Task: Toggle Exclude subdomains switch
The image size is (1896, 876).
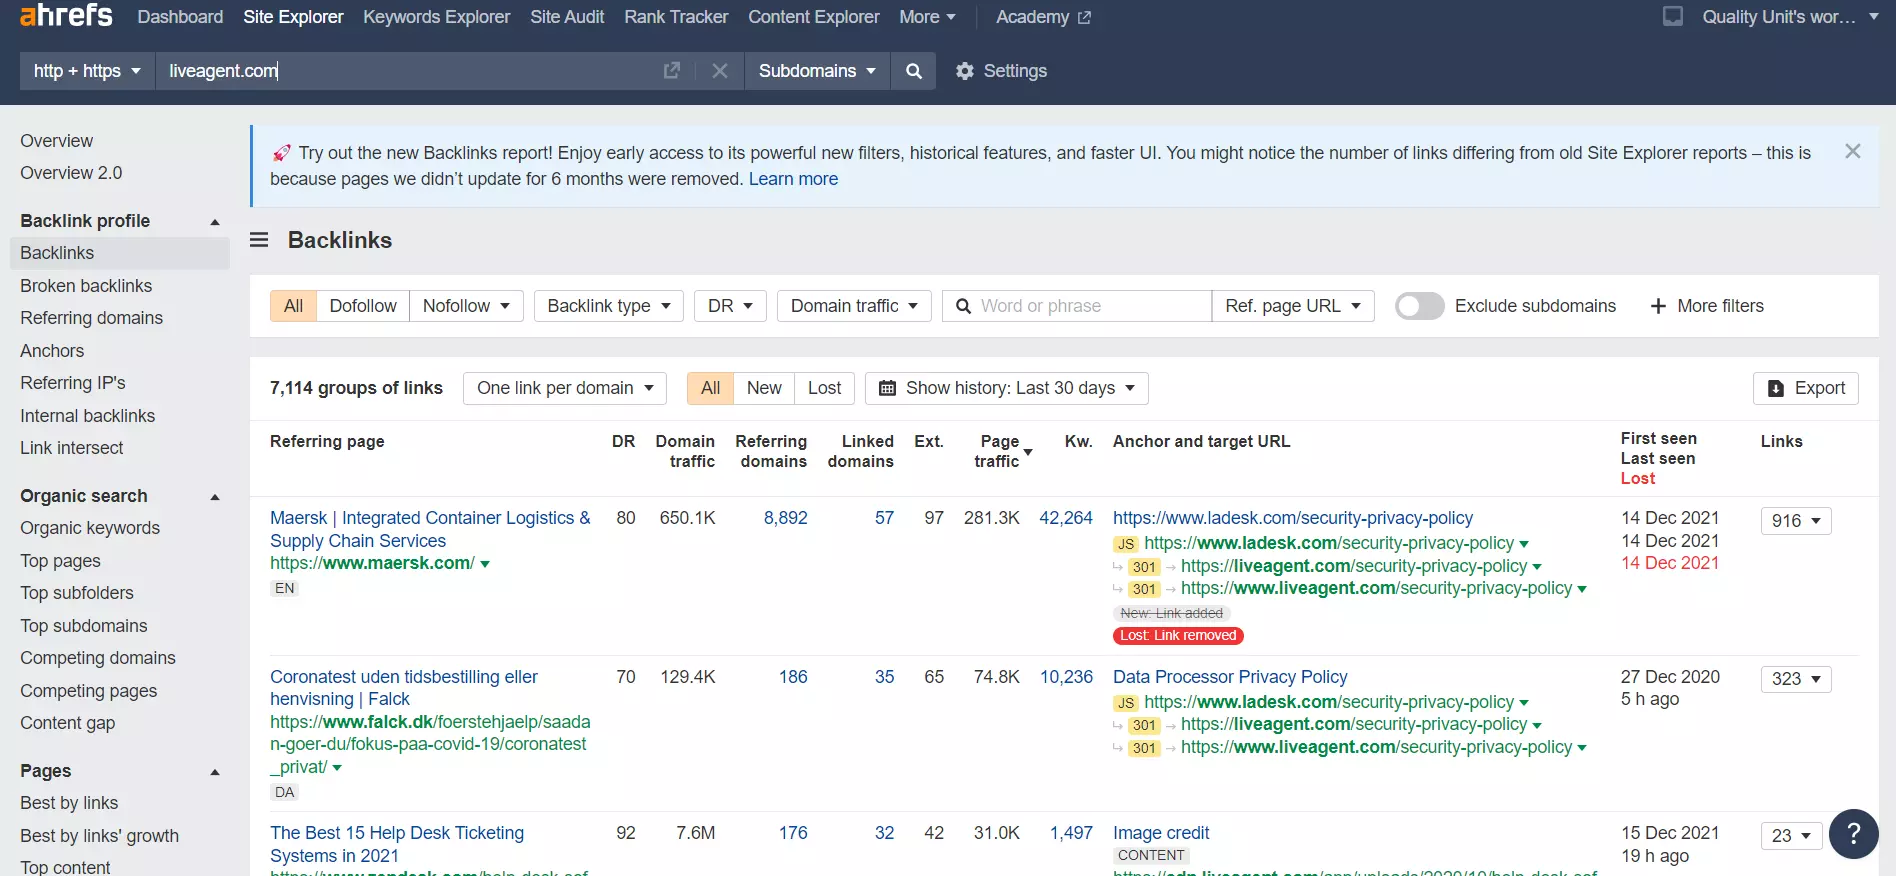Action: [x=1419, y=306]
